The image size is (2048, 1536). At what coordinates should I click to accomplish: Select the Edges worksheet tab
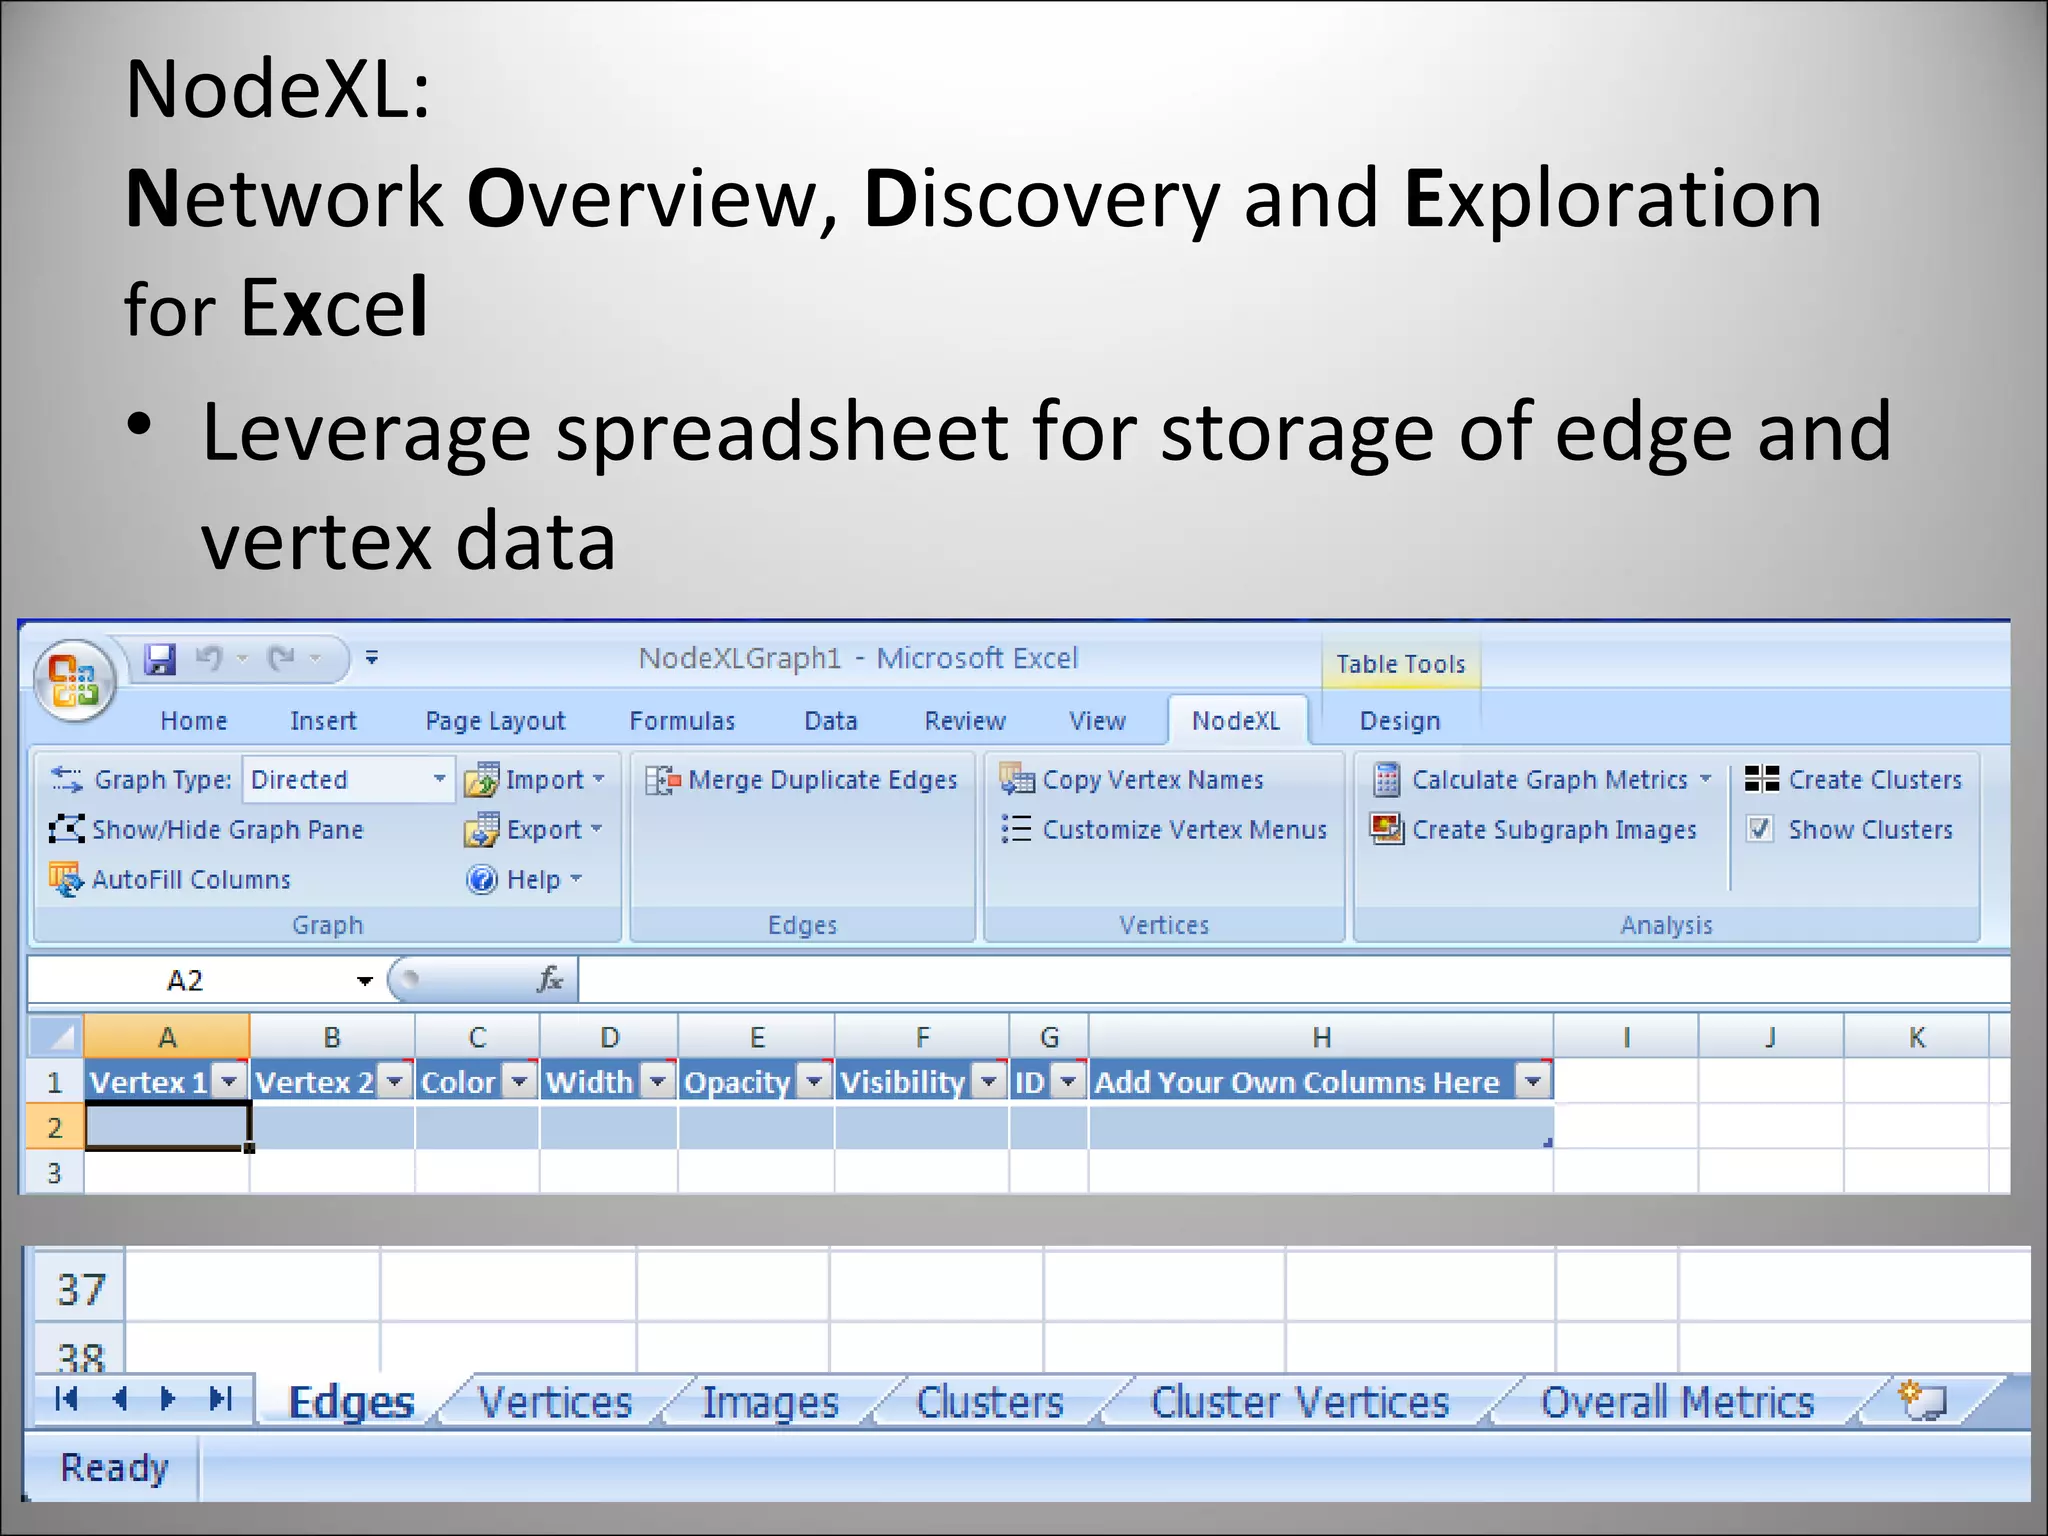tap(351, 1402)
